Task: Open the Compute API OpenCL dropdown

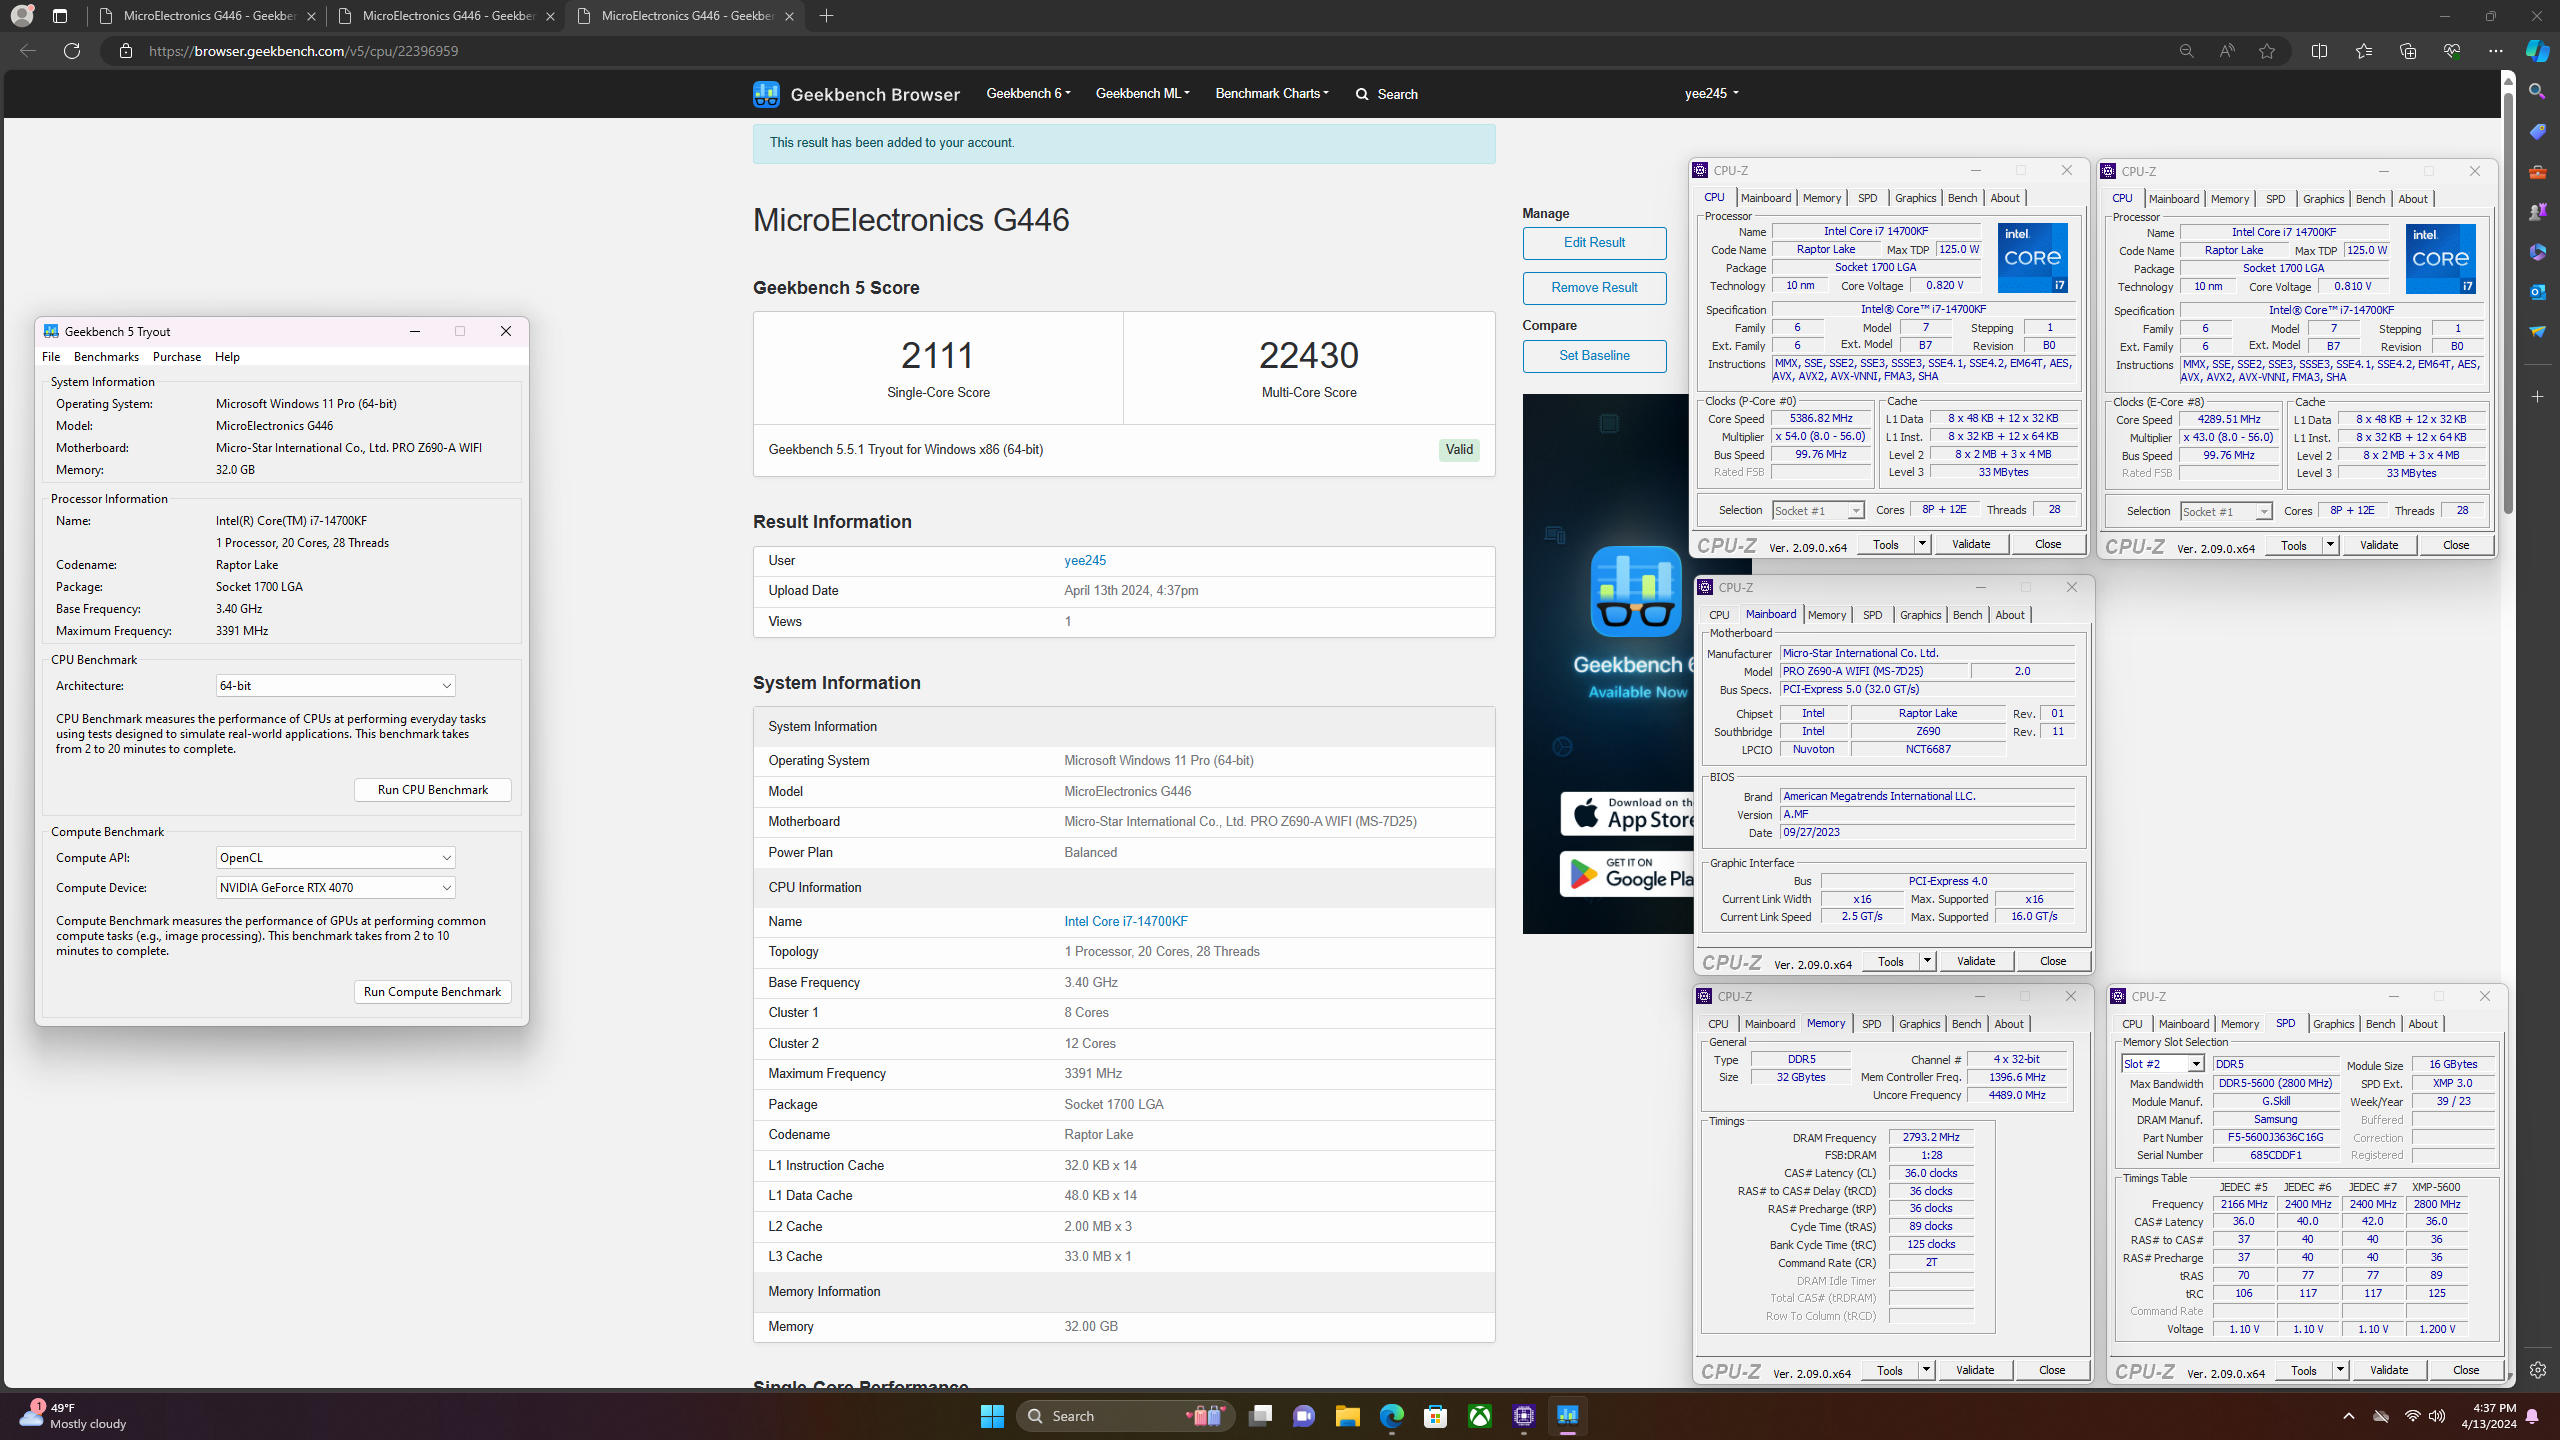Action: tap(336, 858)
